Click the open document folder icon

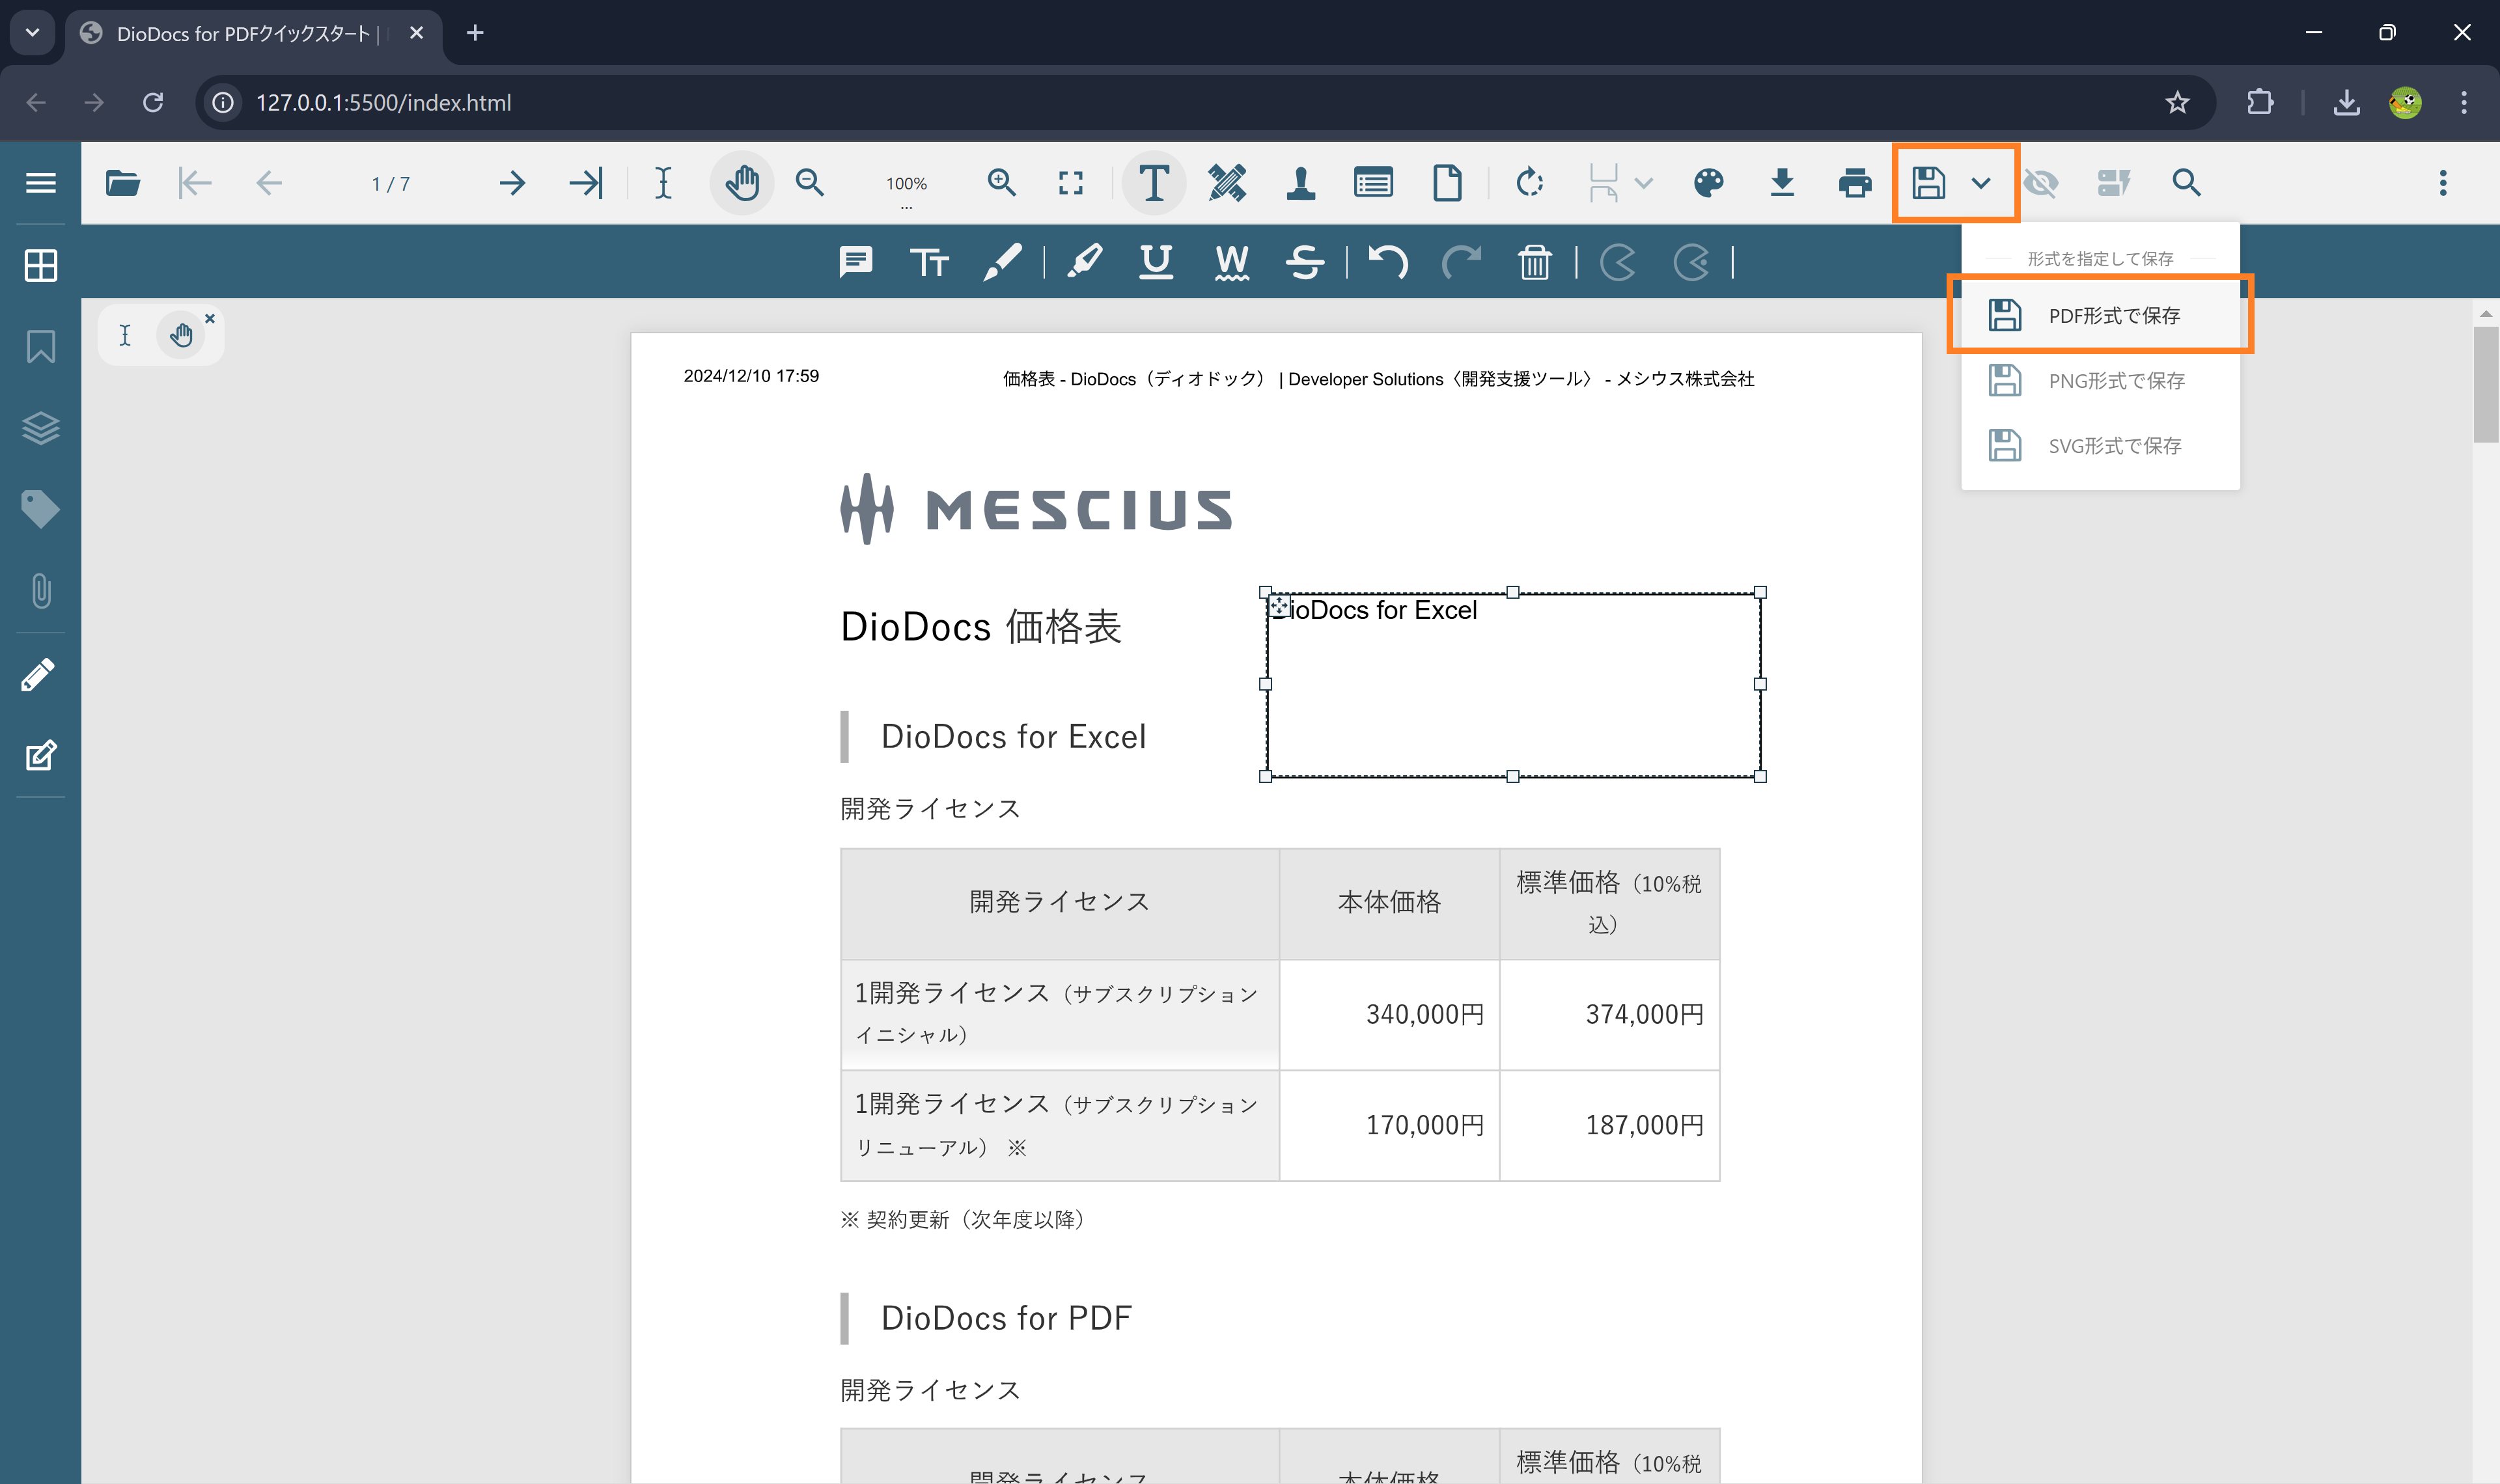[123, 183]
